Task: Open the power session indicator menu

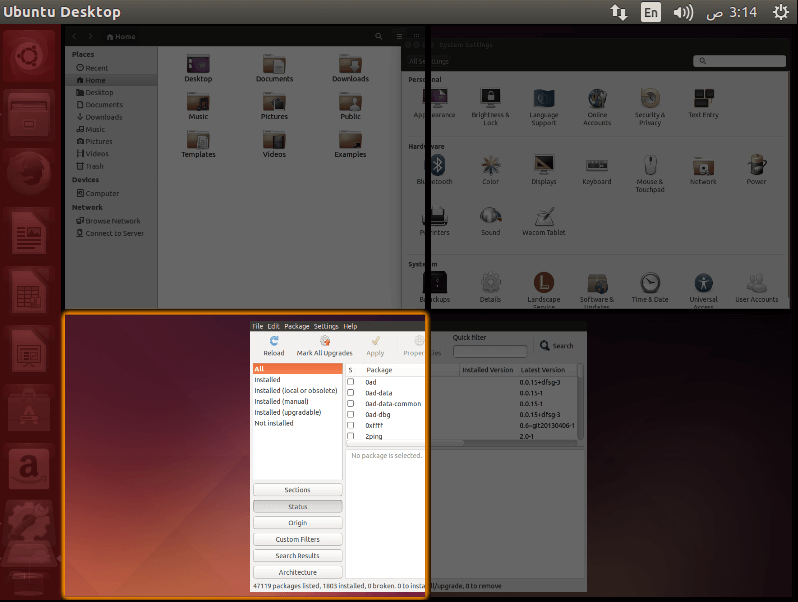Action: (x=781, y=12)
